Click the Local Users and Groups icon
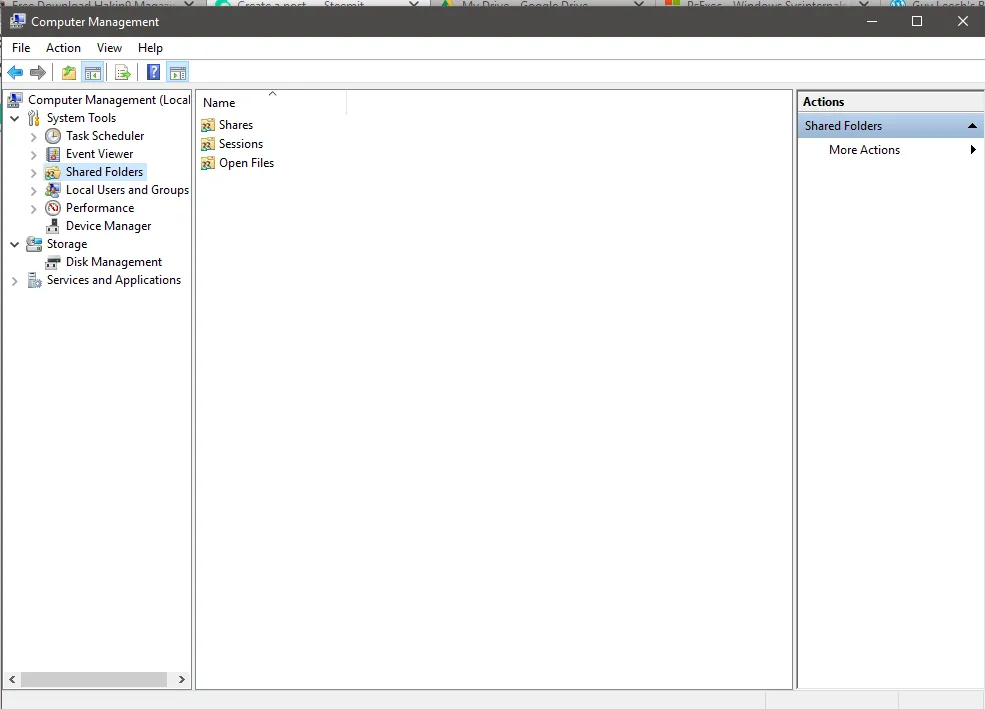Image resolution: width=985 pixels, height=709 pixels. 53,190
